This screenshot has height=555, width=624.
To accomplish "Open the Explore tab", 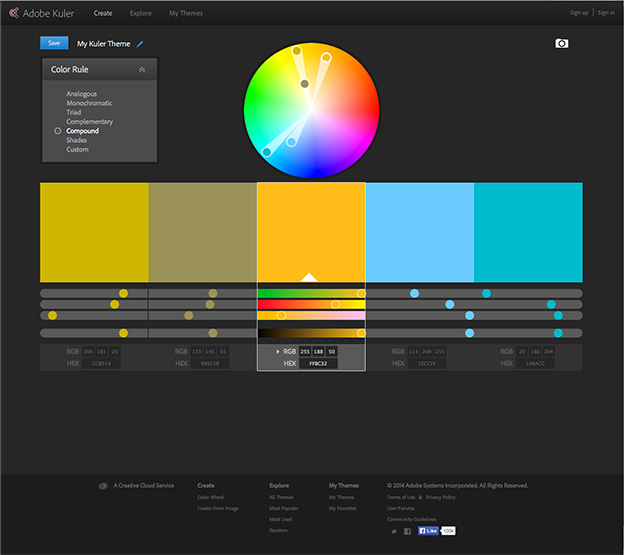I will click(x=140, y=13).
